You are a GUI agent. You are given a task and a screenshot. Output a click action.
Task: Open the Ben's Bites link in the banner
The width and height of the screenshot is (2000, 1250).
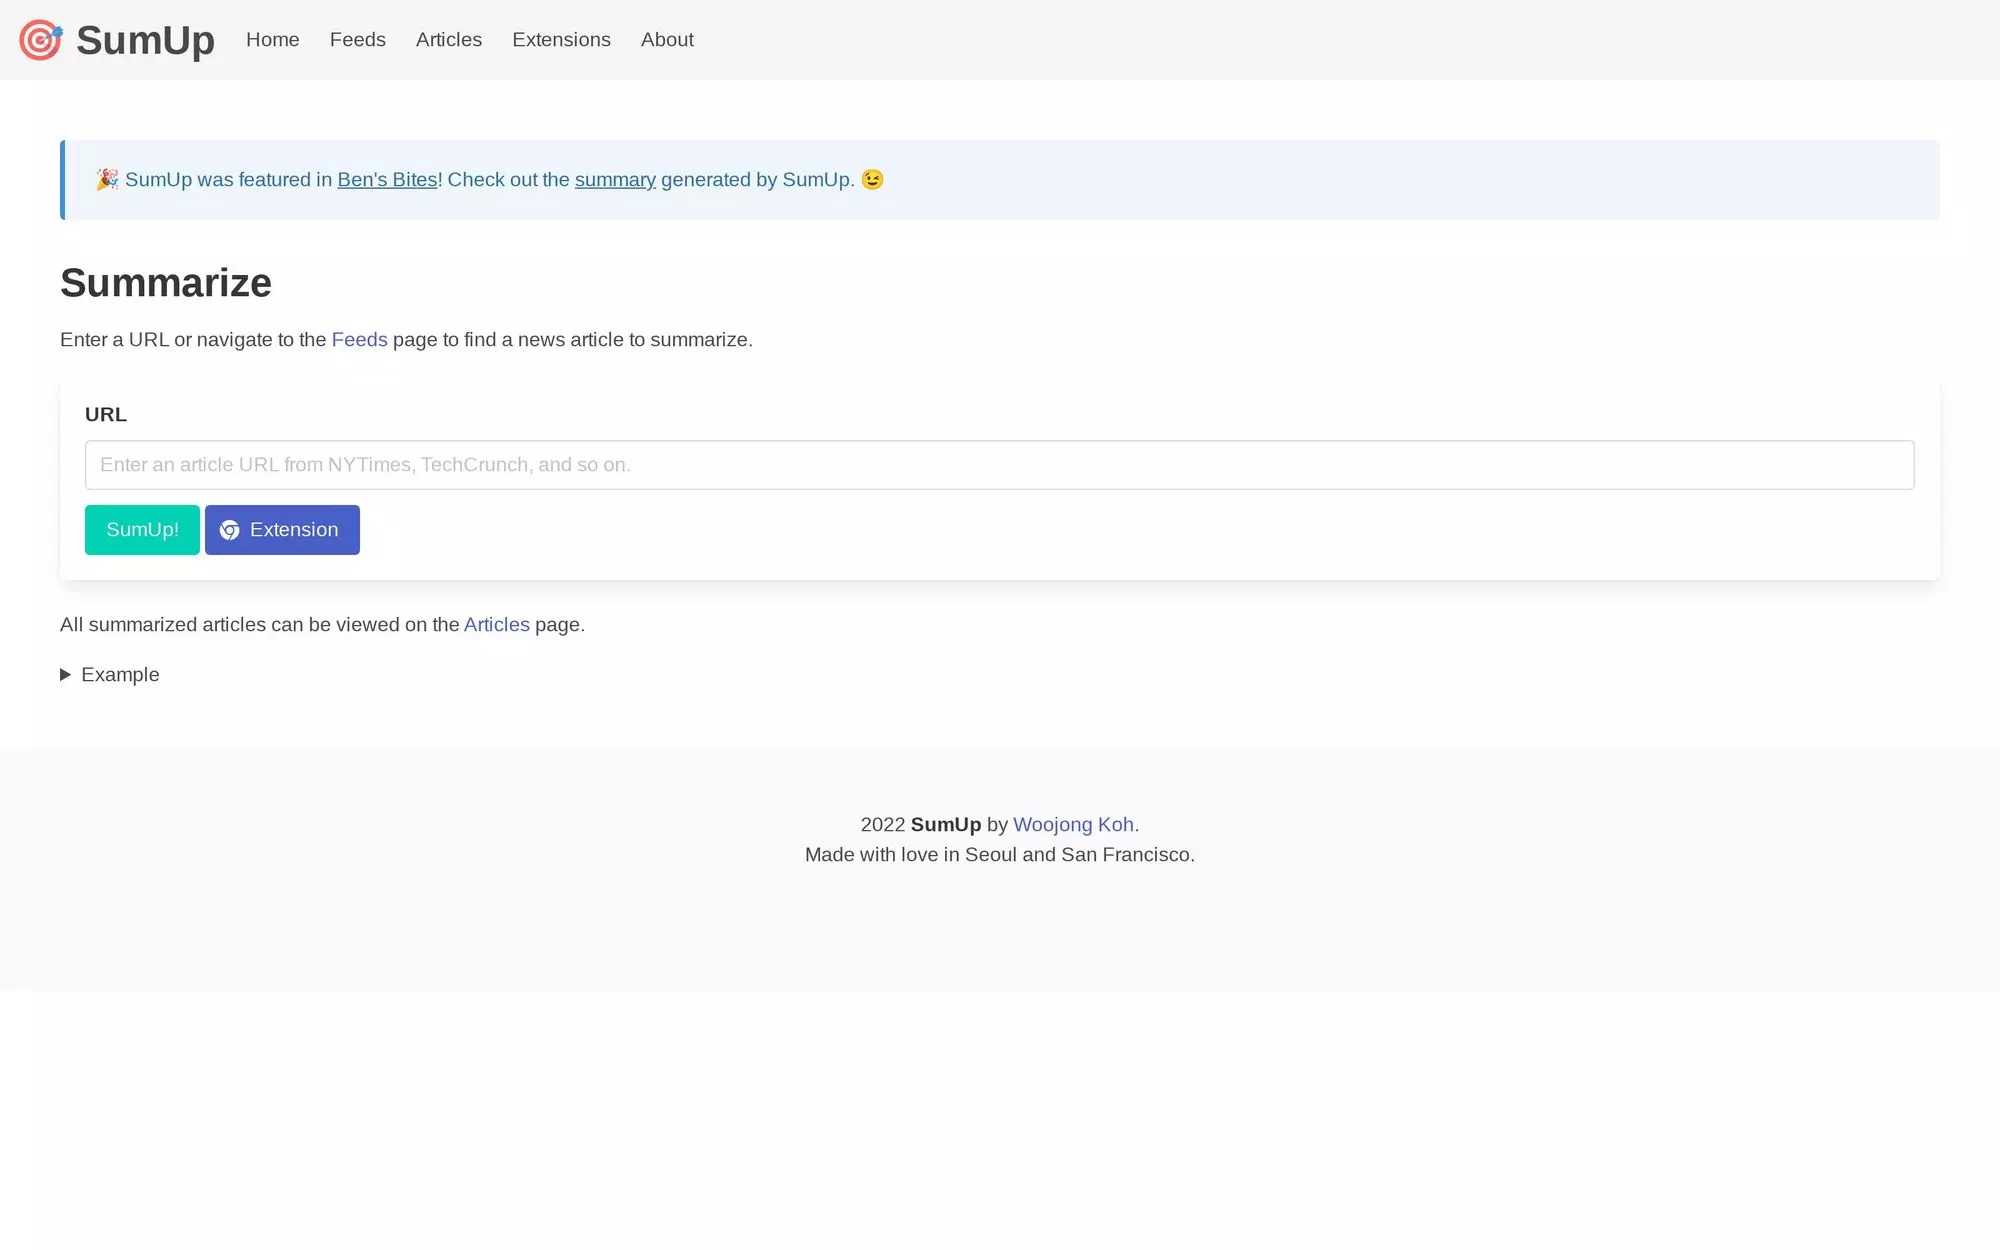click(387, 180)
